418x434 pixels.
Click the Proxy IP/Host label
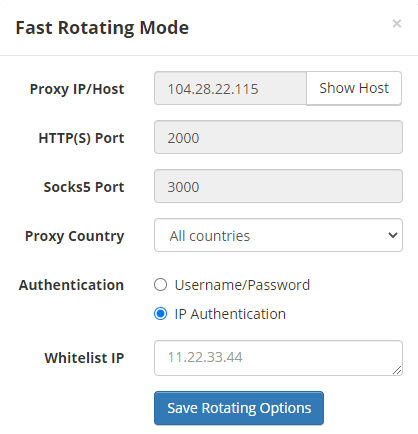(77, 89)
